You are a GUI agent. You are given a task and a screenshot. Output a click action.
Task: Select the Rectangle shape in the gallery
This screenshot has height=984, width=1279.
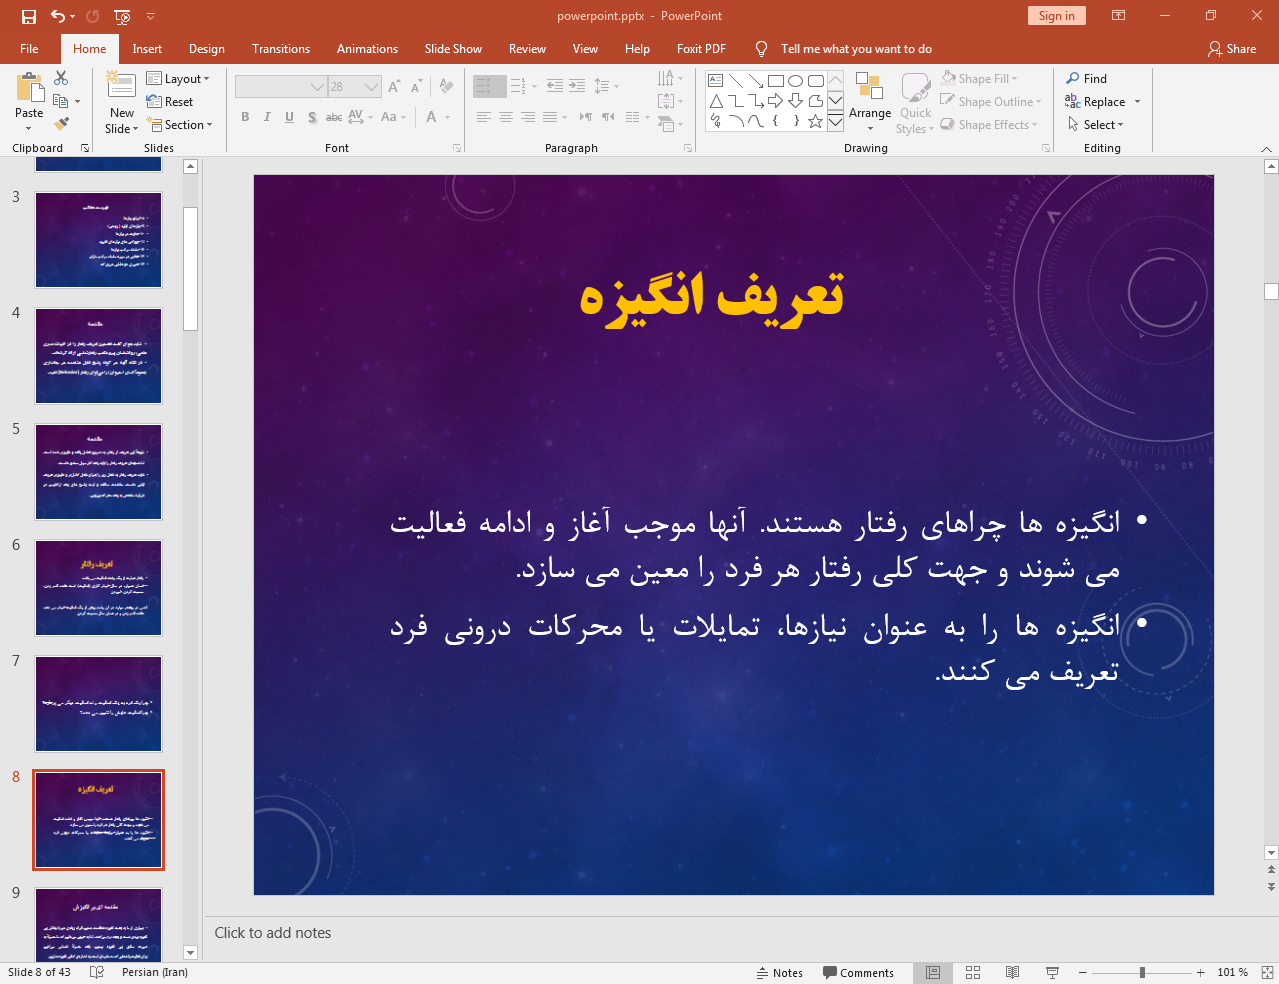coord(776,81)
